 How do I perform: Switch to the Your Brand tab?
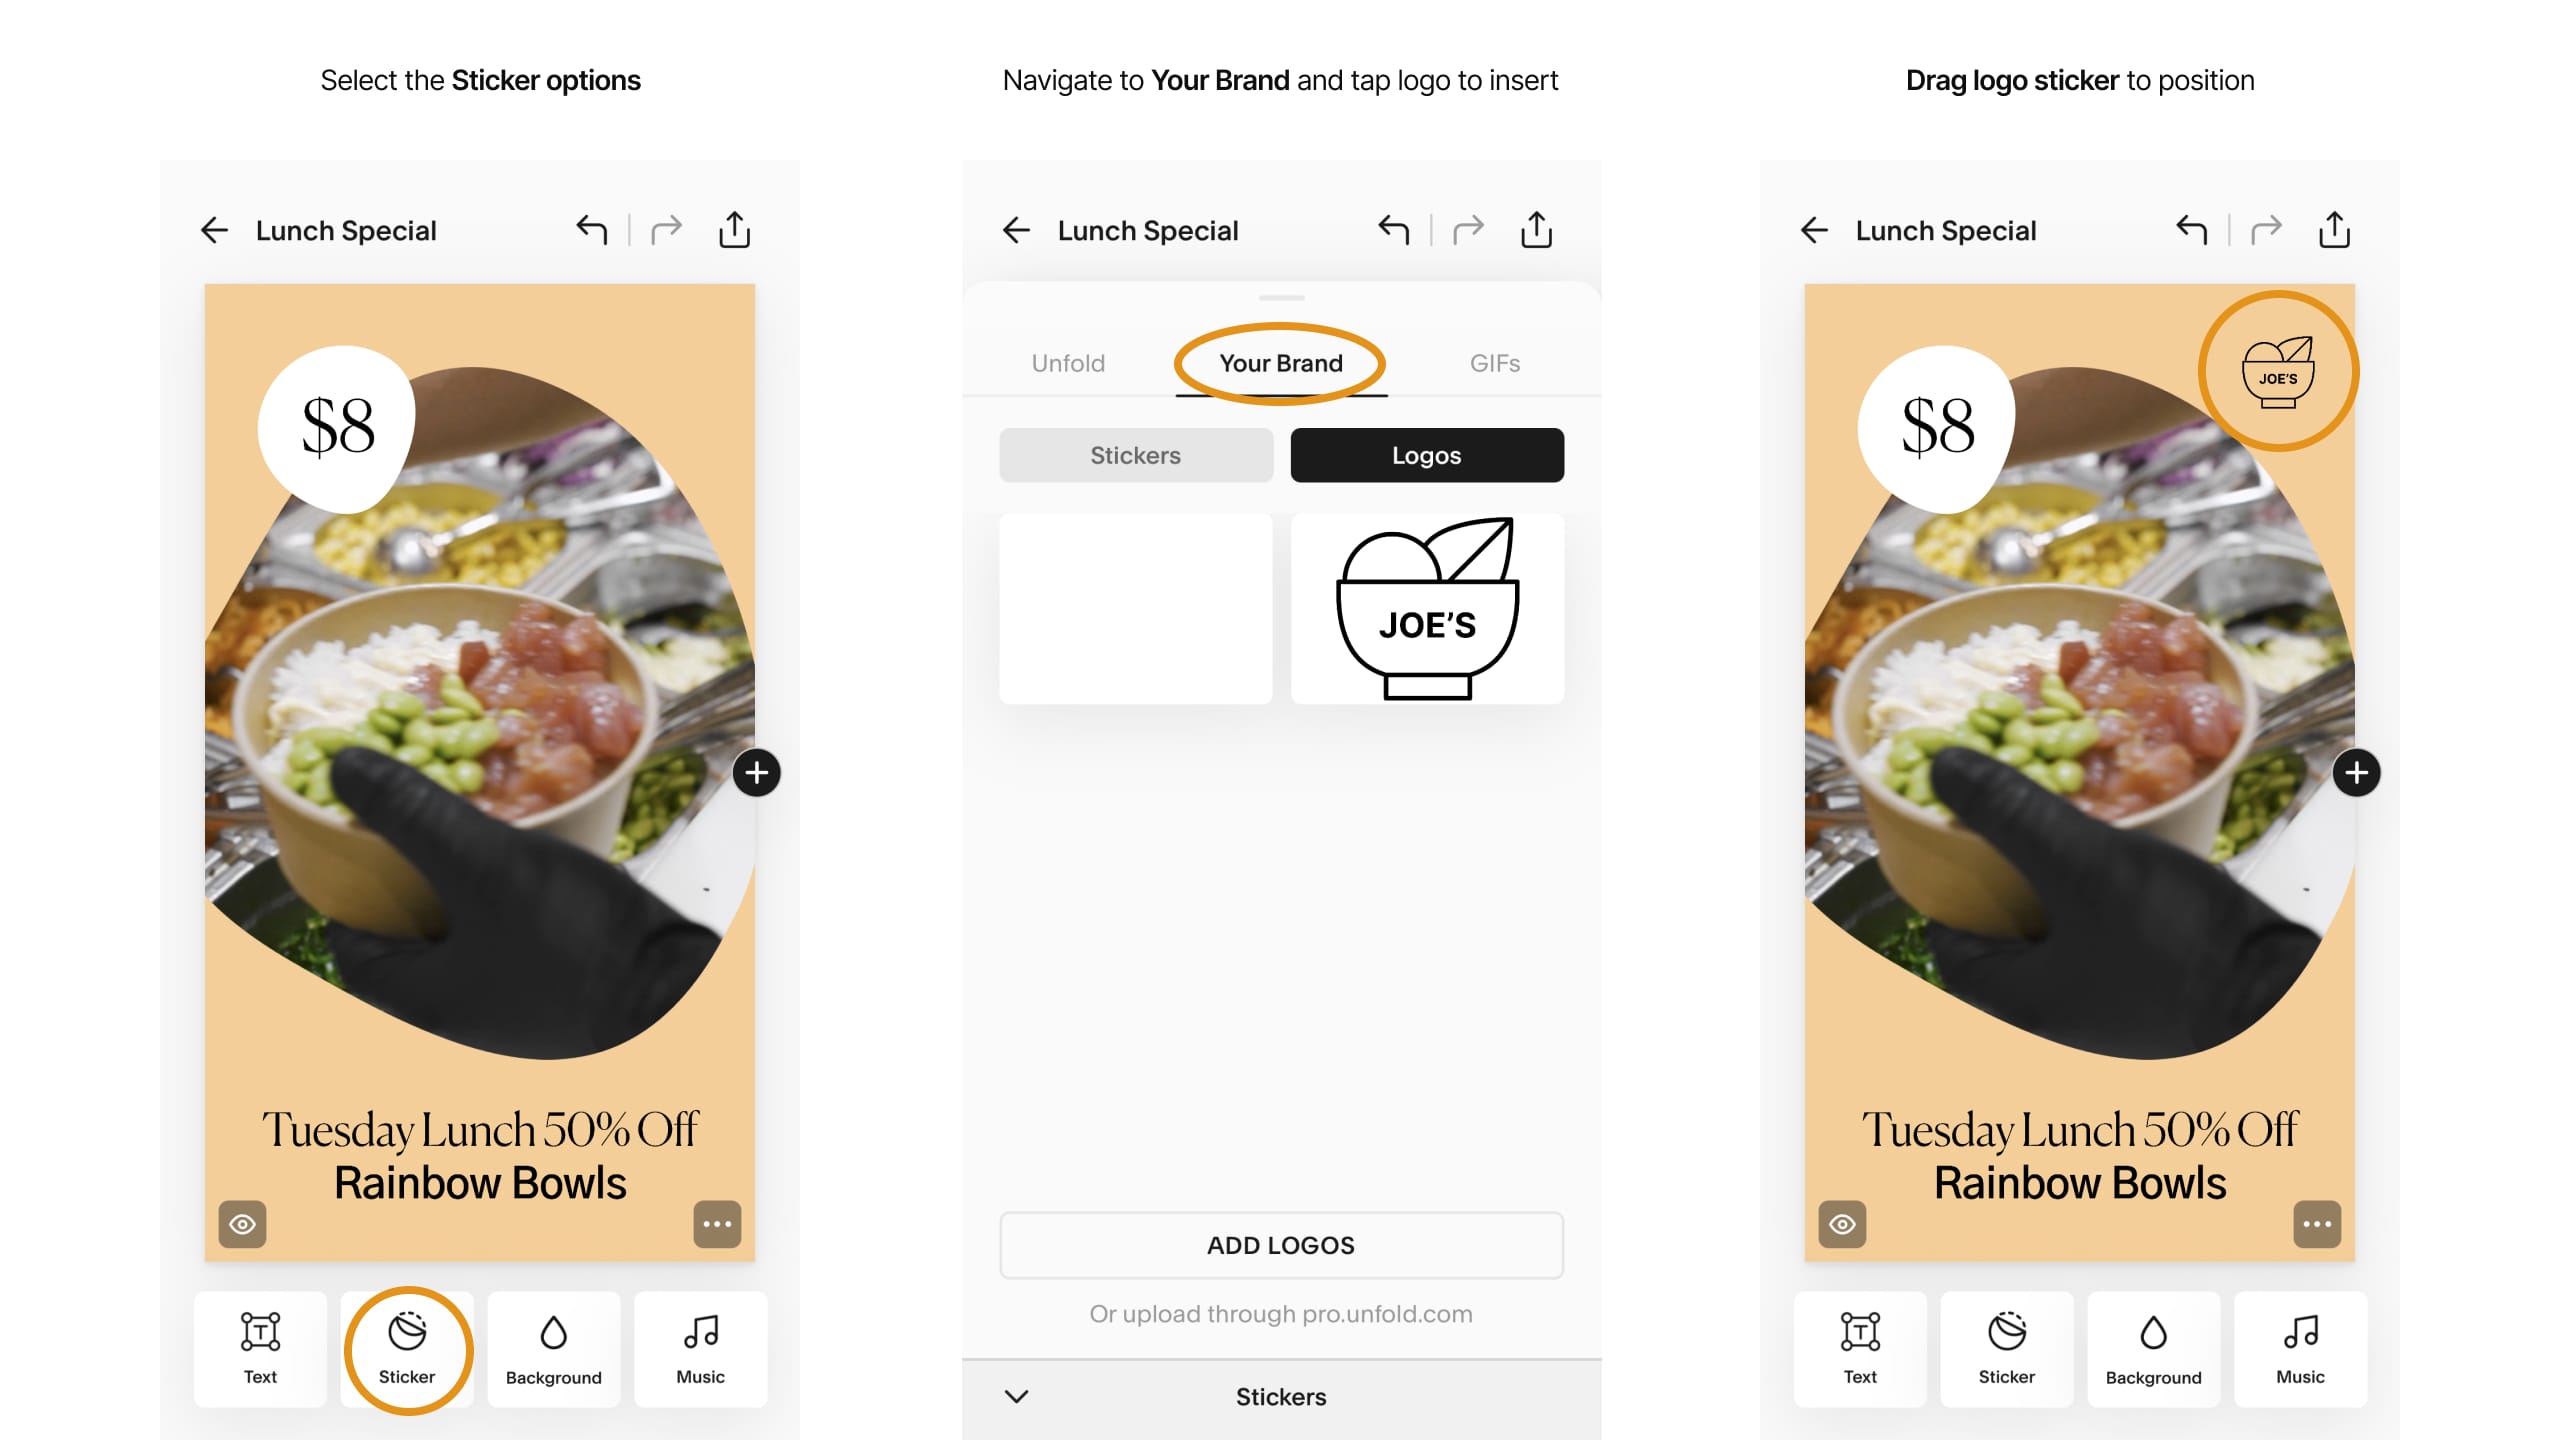pos(1280,362)
